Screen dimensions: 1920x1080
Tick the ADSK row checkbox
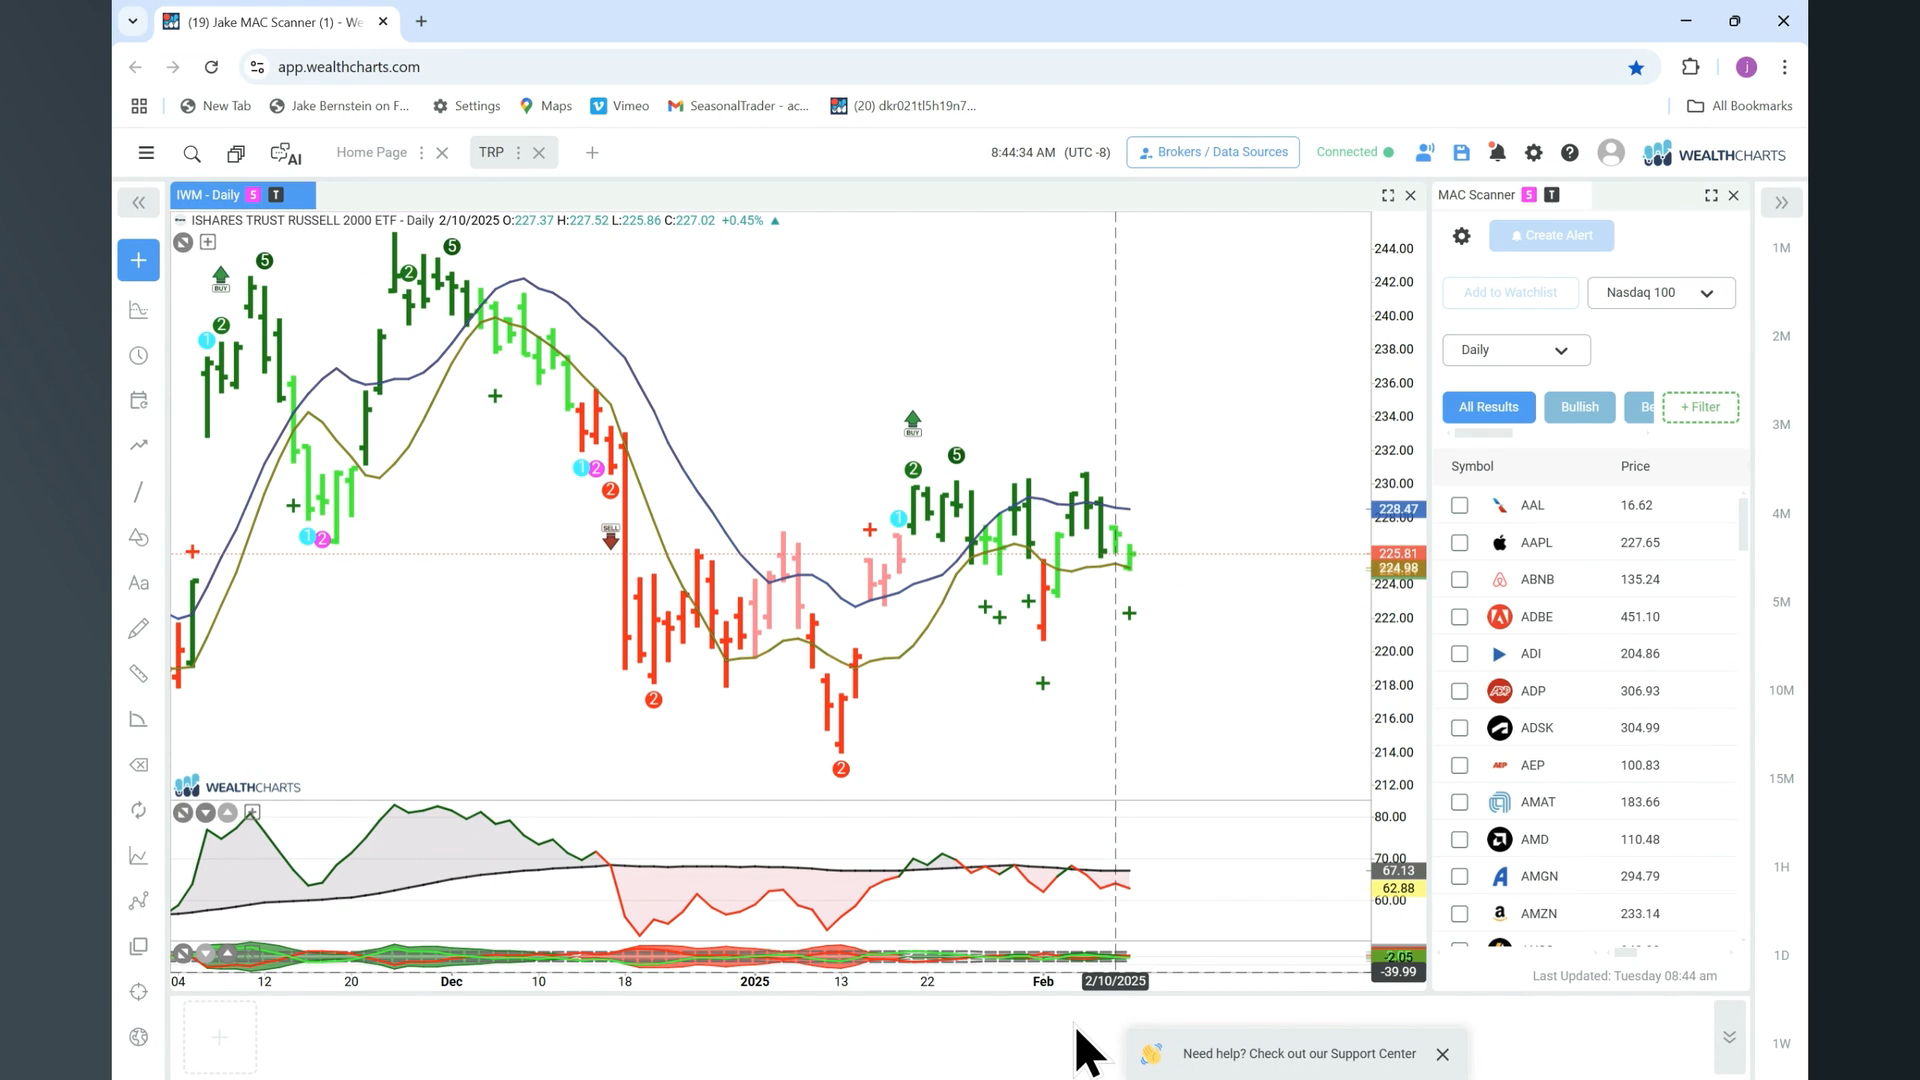1459,728
